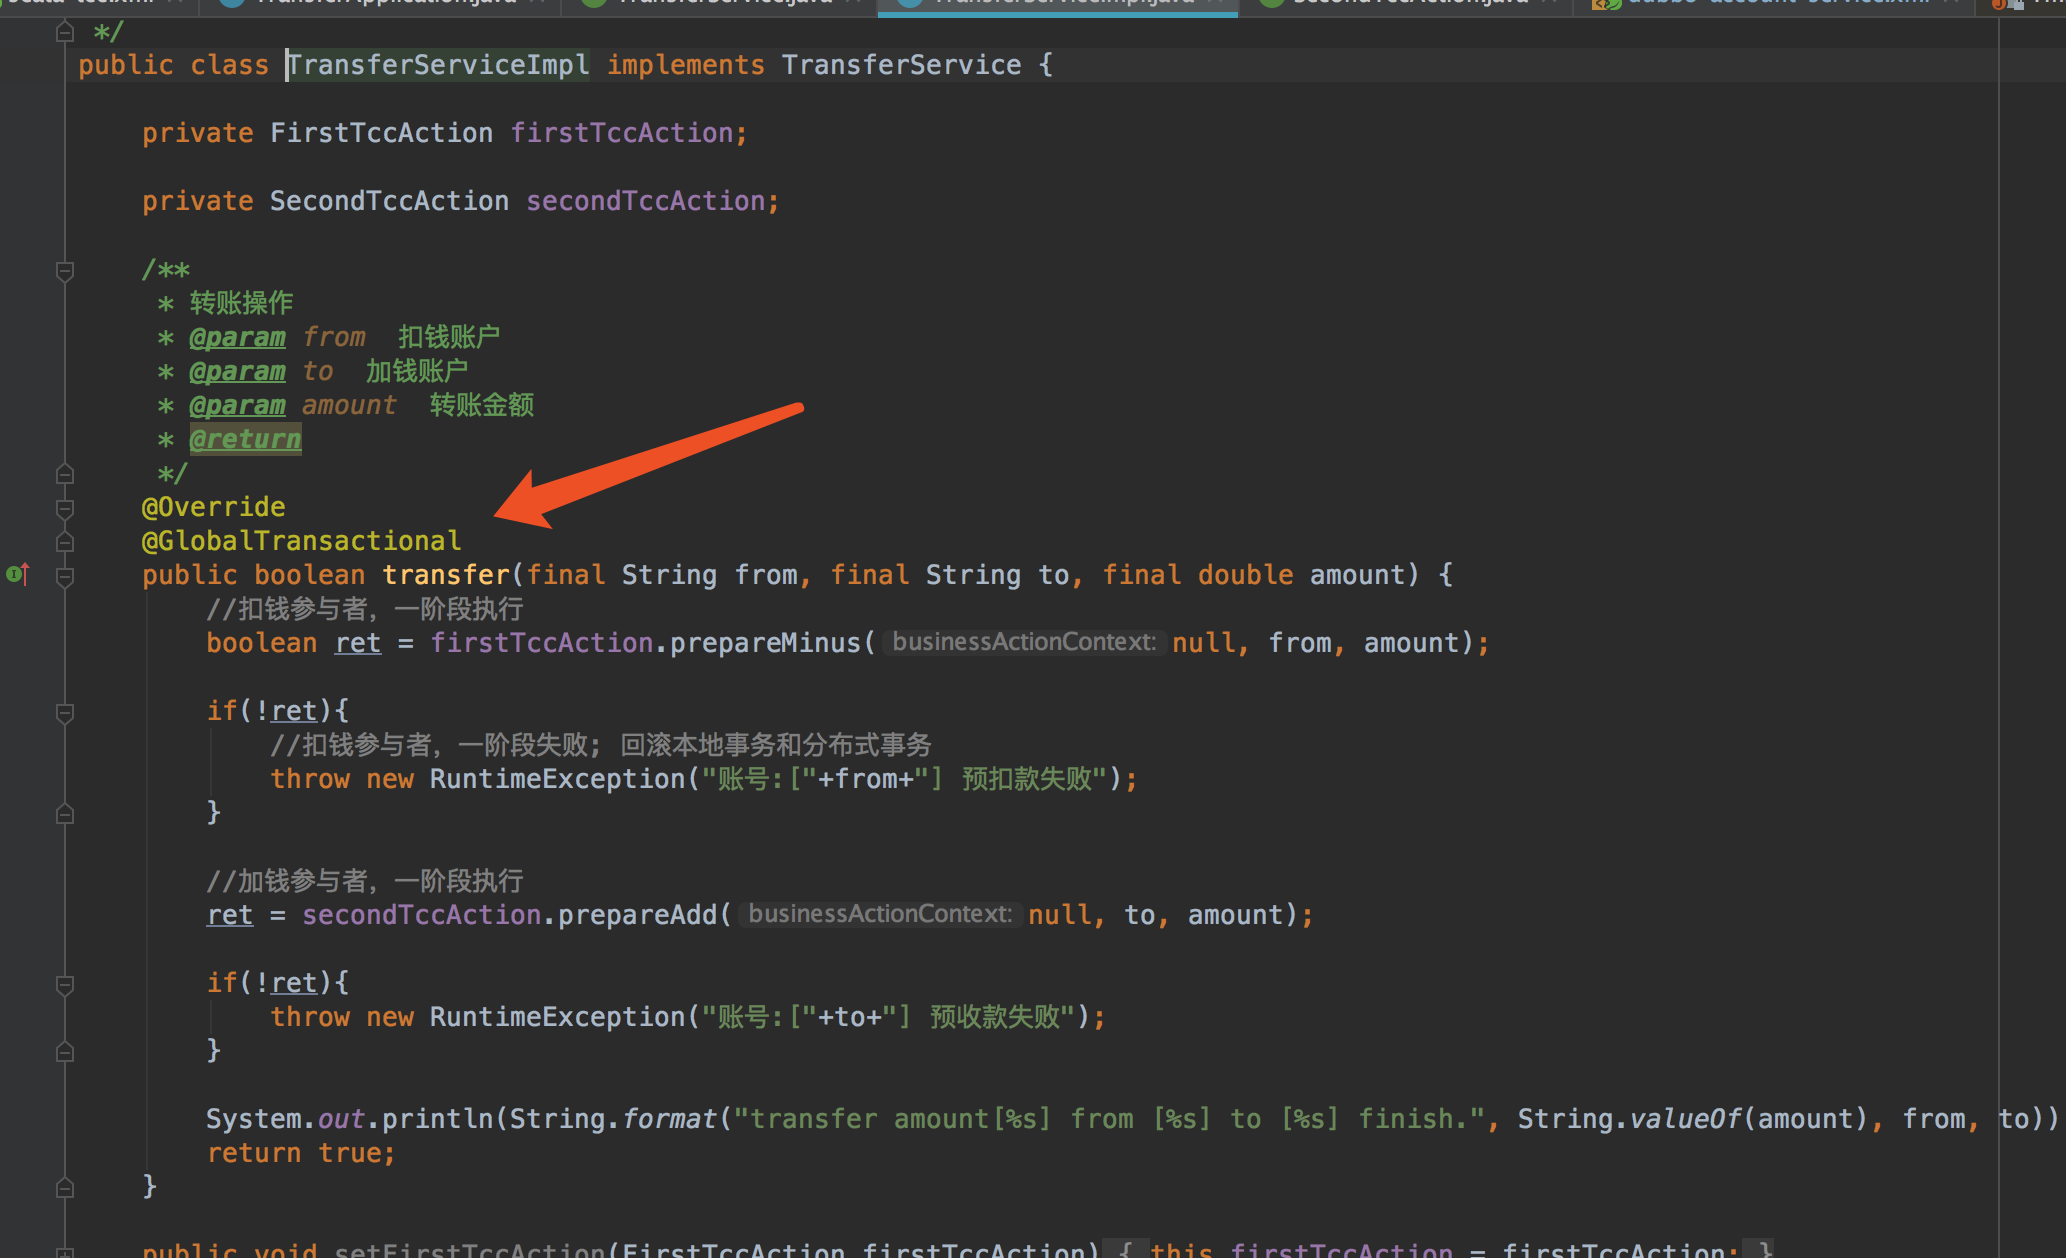Image resolution: width=2066 pixels, height=1258 pixels.
Task: Click the TransferServiceImpl class name
Action: click(x=438, y=65)
